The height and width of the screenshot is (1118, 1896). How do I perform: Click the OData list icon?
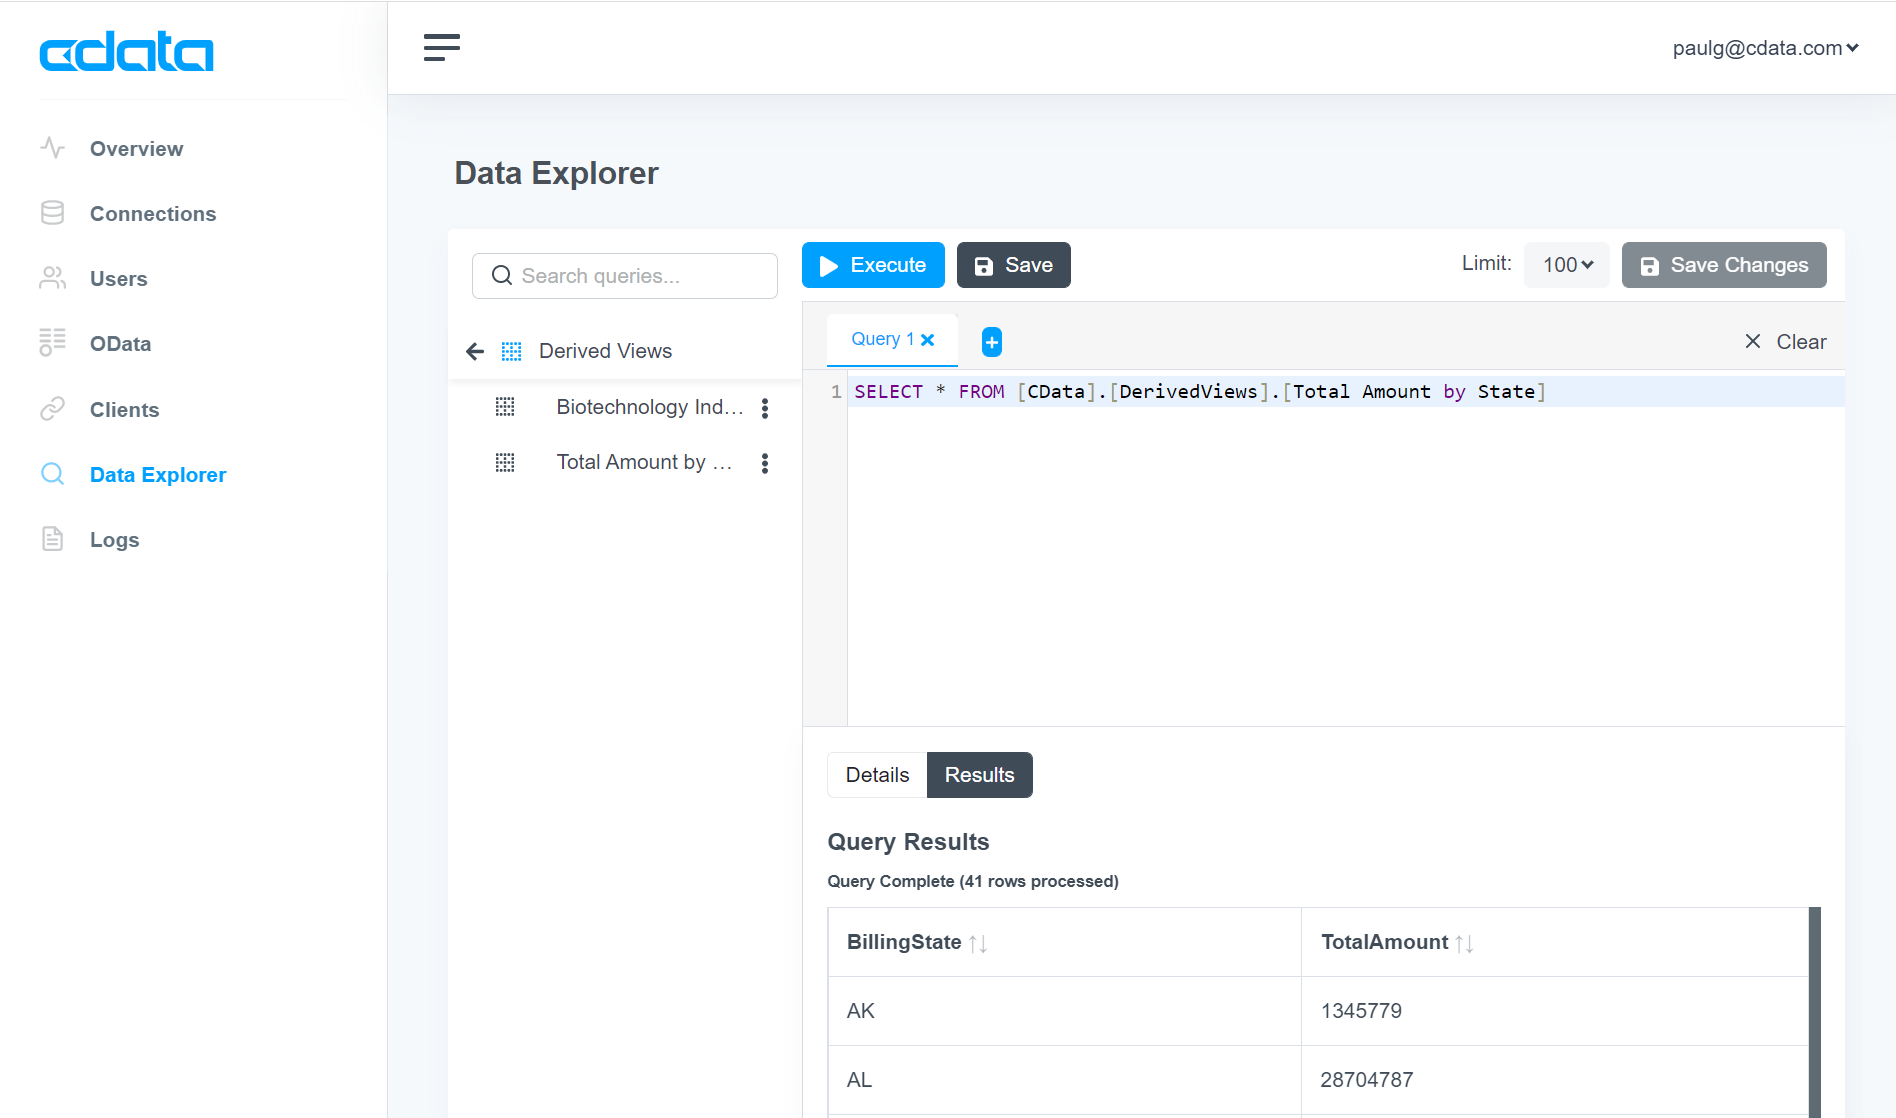pyautogui.click(x=52, y=342)
